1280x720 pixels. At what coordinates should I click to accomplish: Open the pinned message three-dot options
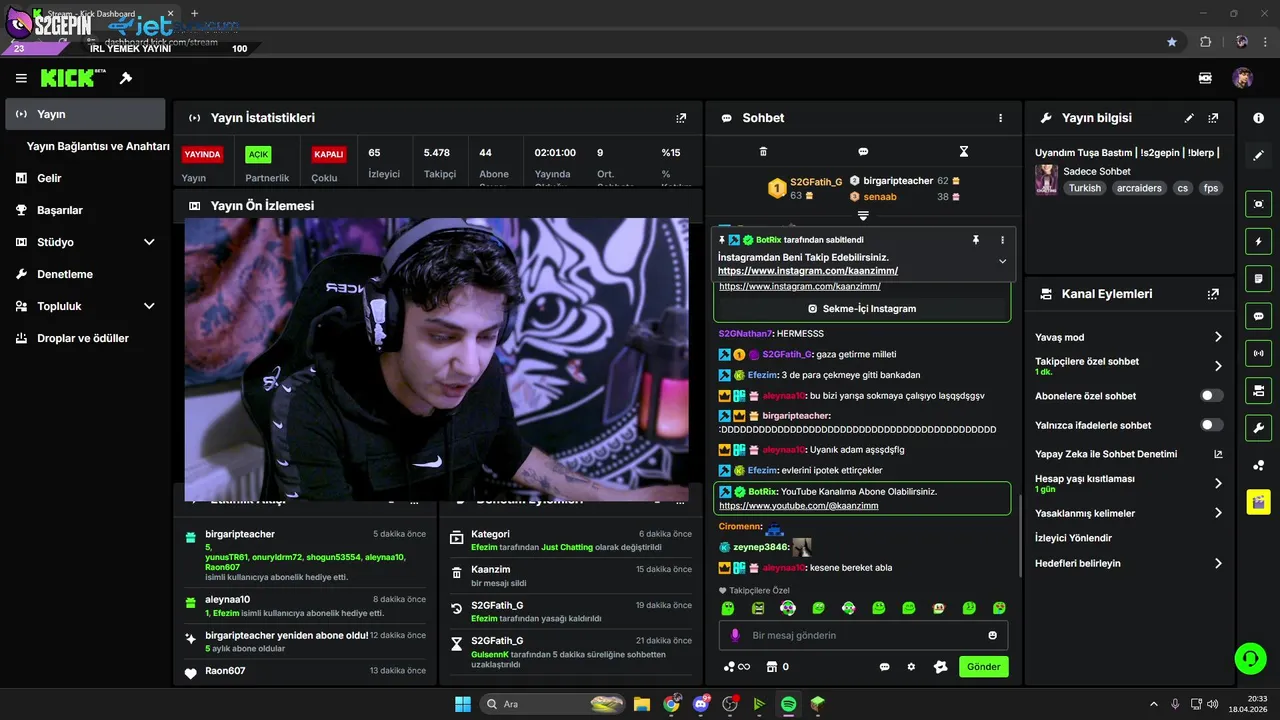(x=1002, y=240)
